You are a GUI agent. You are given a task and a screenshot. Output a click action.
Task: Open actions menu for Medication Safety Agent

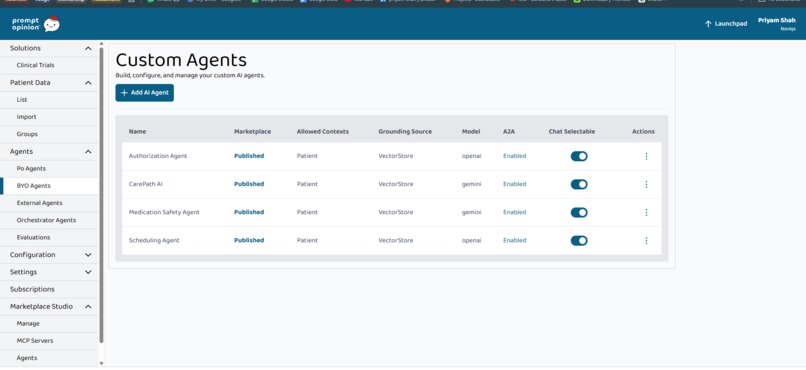click(x=646, y=212)
